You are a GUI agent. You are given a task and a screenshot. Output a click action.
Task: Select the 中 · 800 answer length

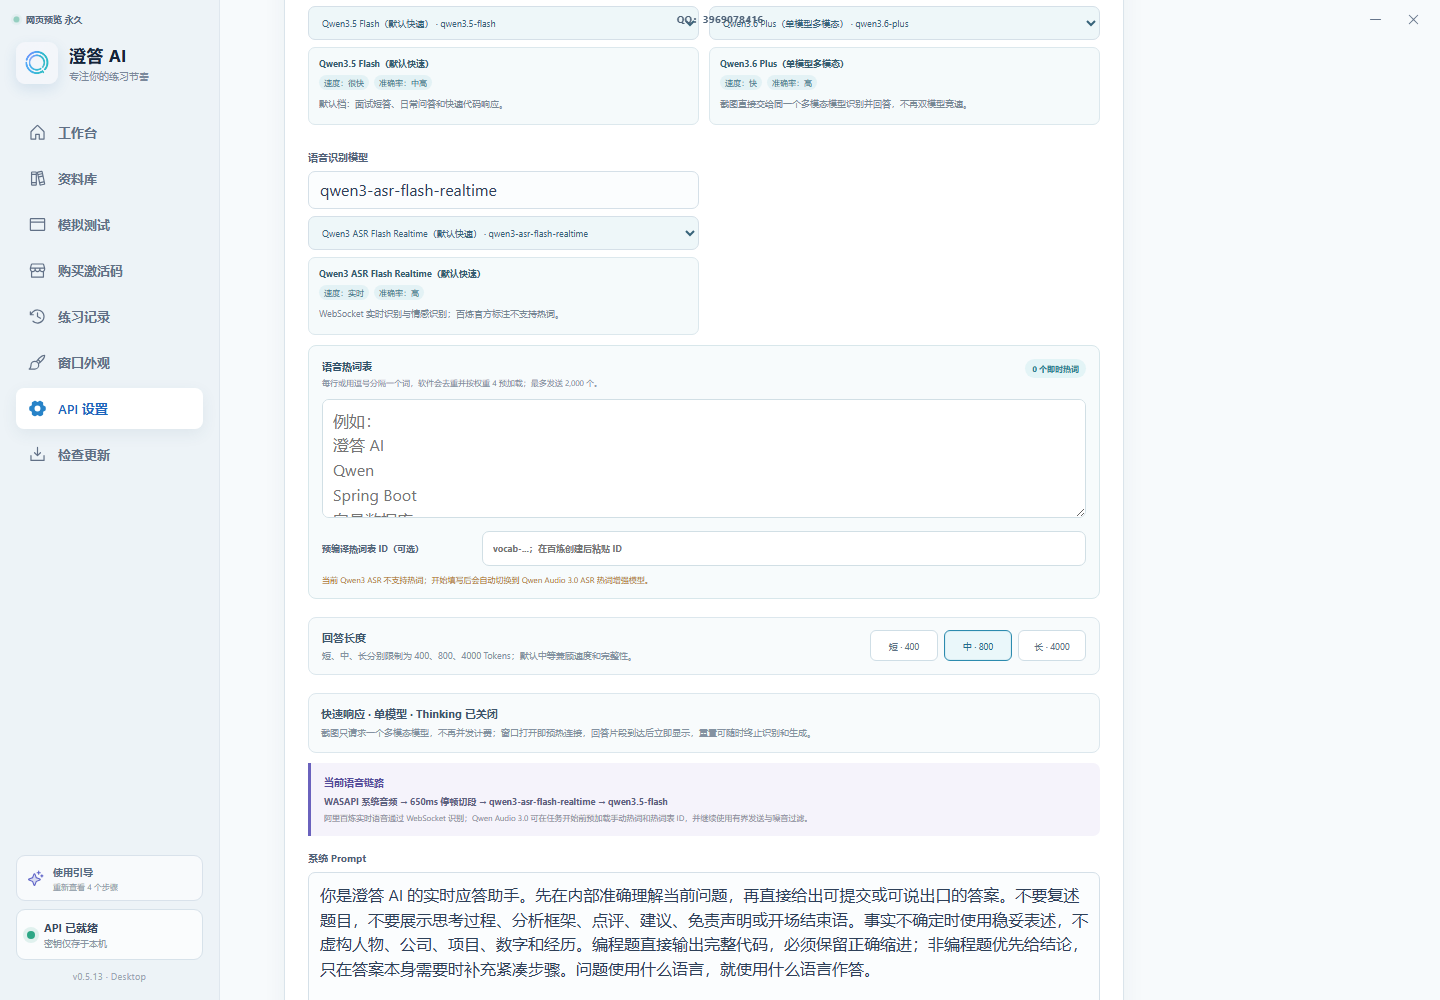[978, 646]
